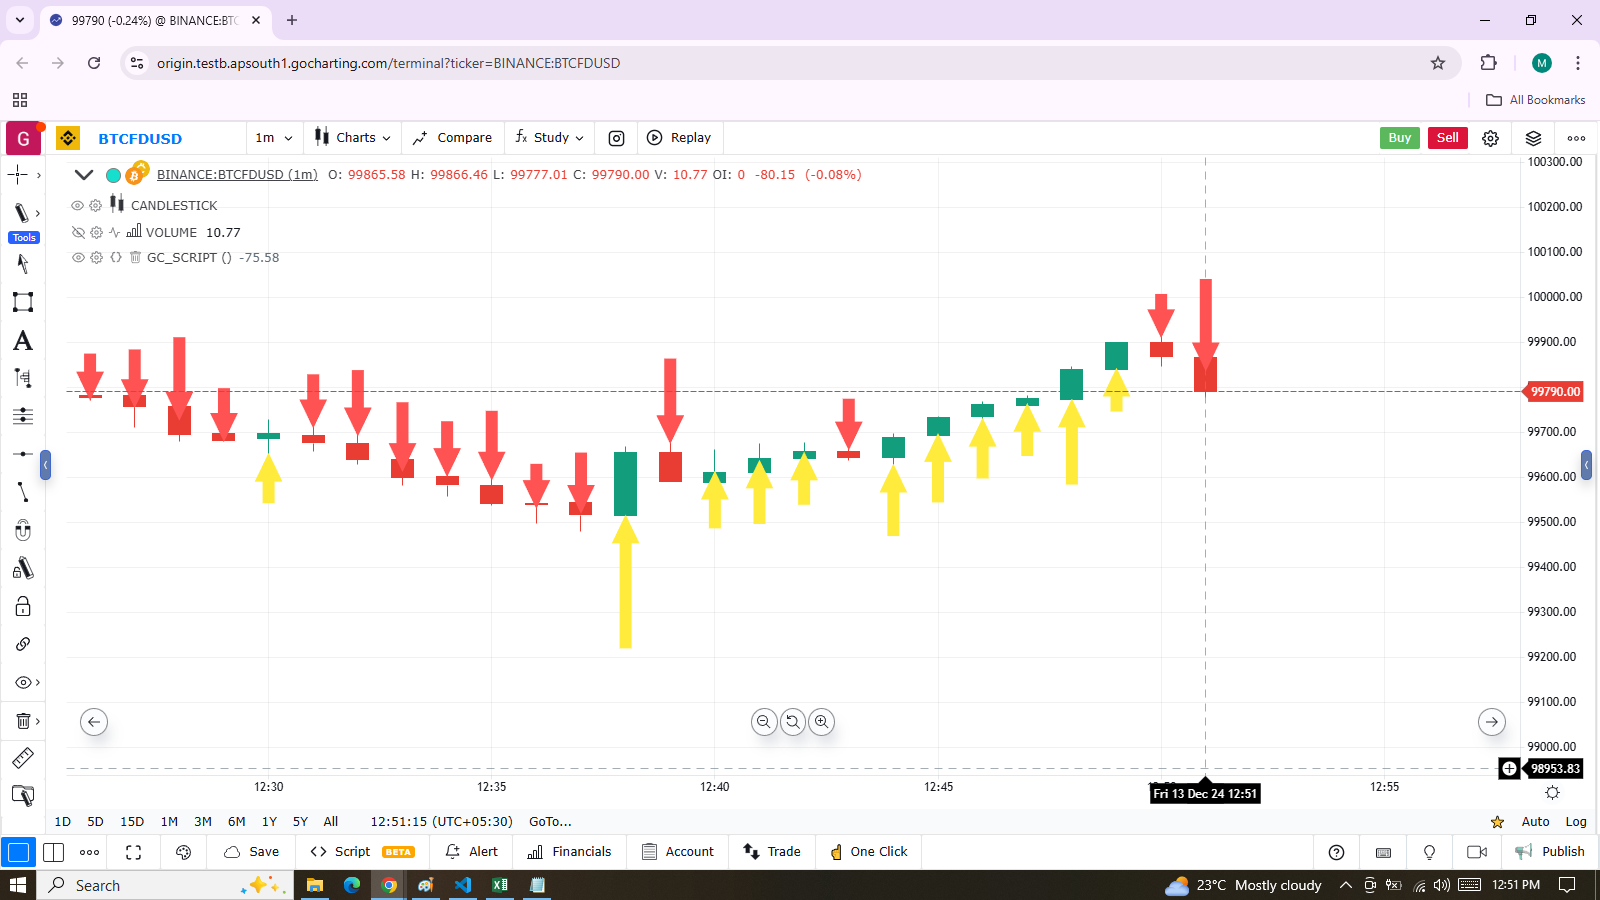Image resolution: width=1600 pixels, height=900 pixels.
Task: Open the ruler measurement tool
Action: pos(22,758)
